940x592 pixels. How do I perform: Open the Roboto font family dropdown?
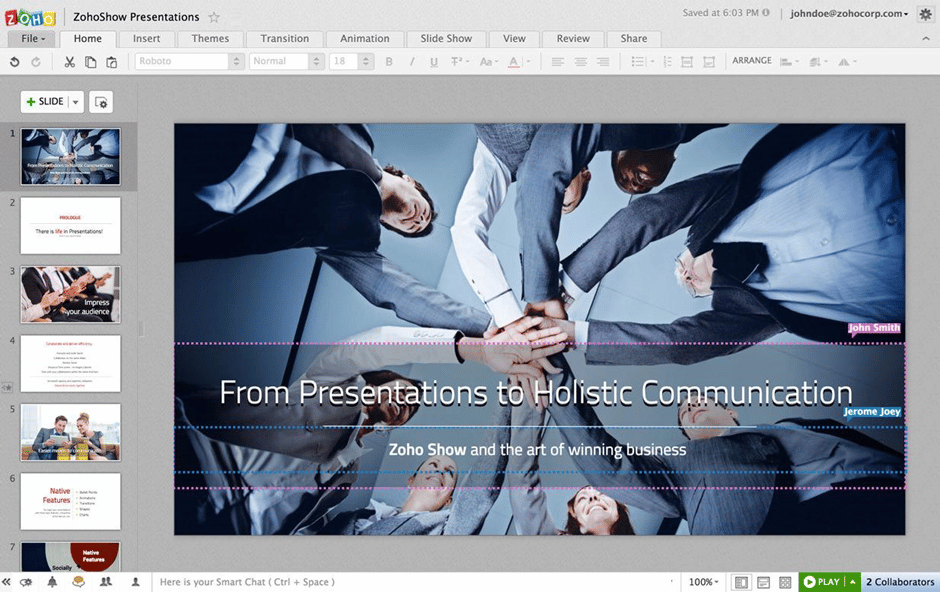189,61
